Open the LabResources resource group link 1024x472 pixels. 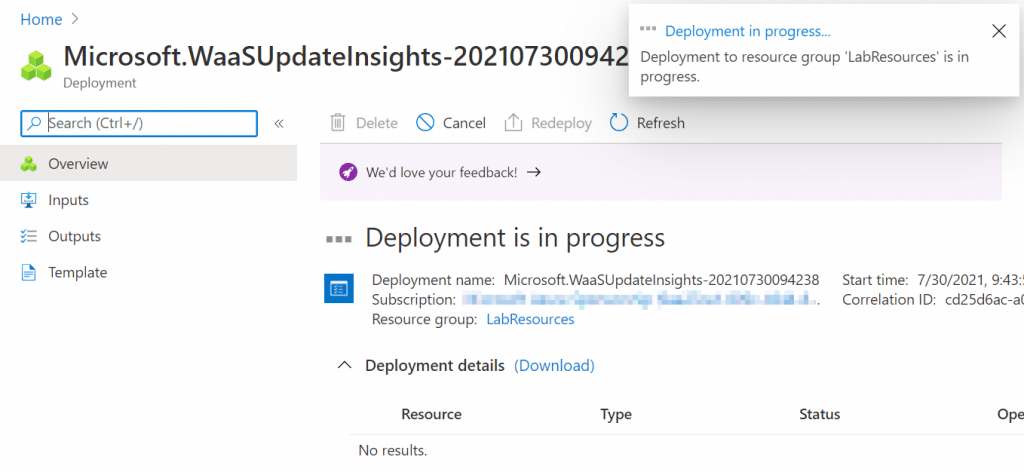(530, 319)
